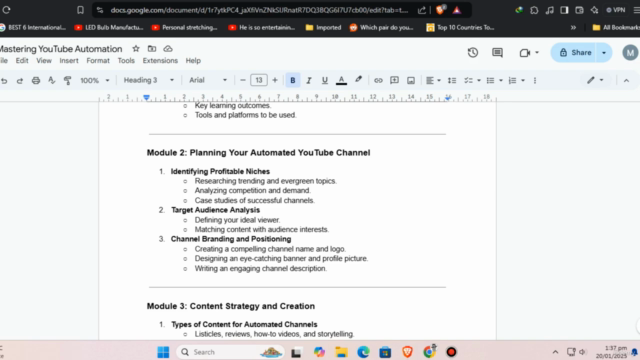Viewport: 640px width, 360px height.
Task: Toggle Bold formatting button
Action: (x=293, y=80)
